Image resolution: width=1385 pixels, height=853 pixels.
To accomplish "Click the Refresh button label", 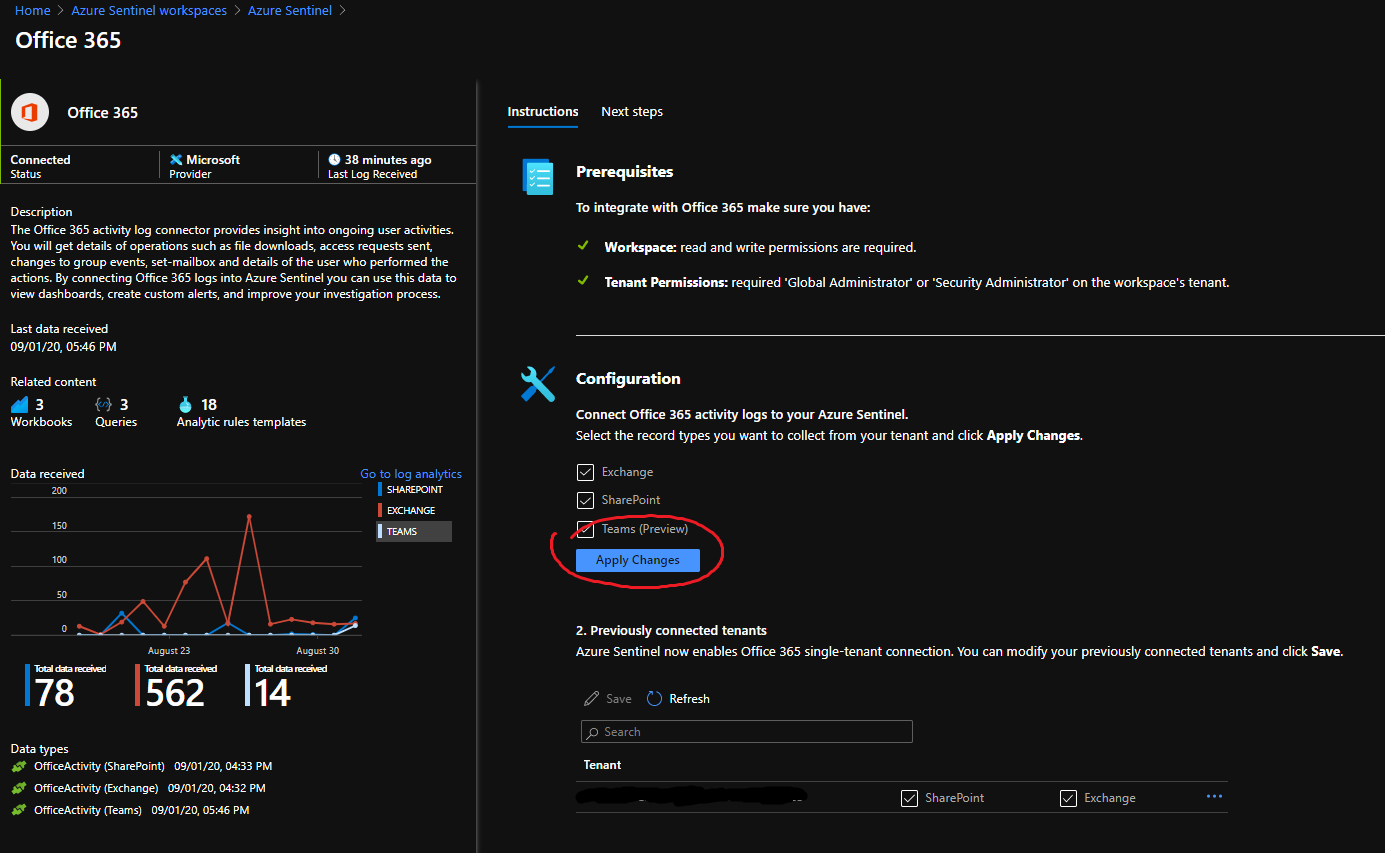I will [689, 699].
